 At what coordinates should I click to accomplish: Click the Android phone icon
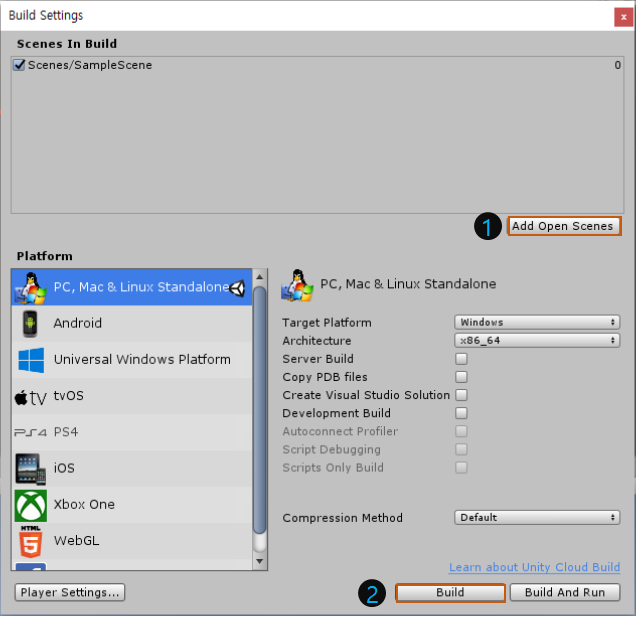[30, 323]
